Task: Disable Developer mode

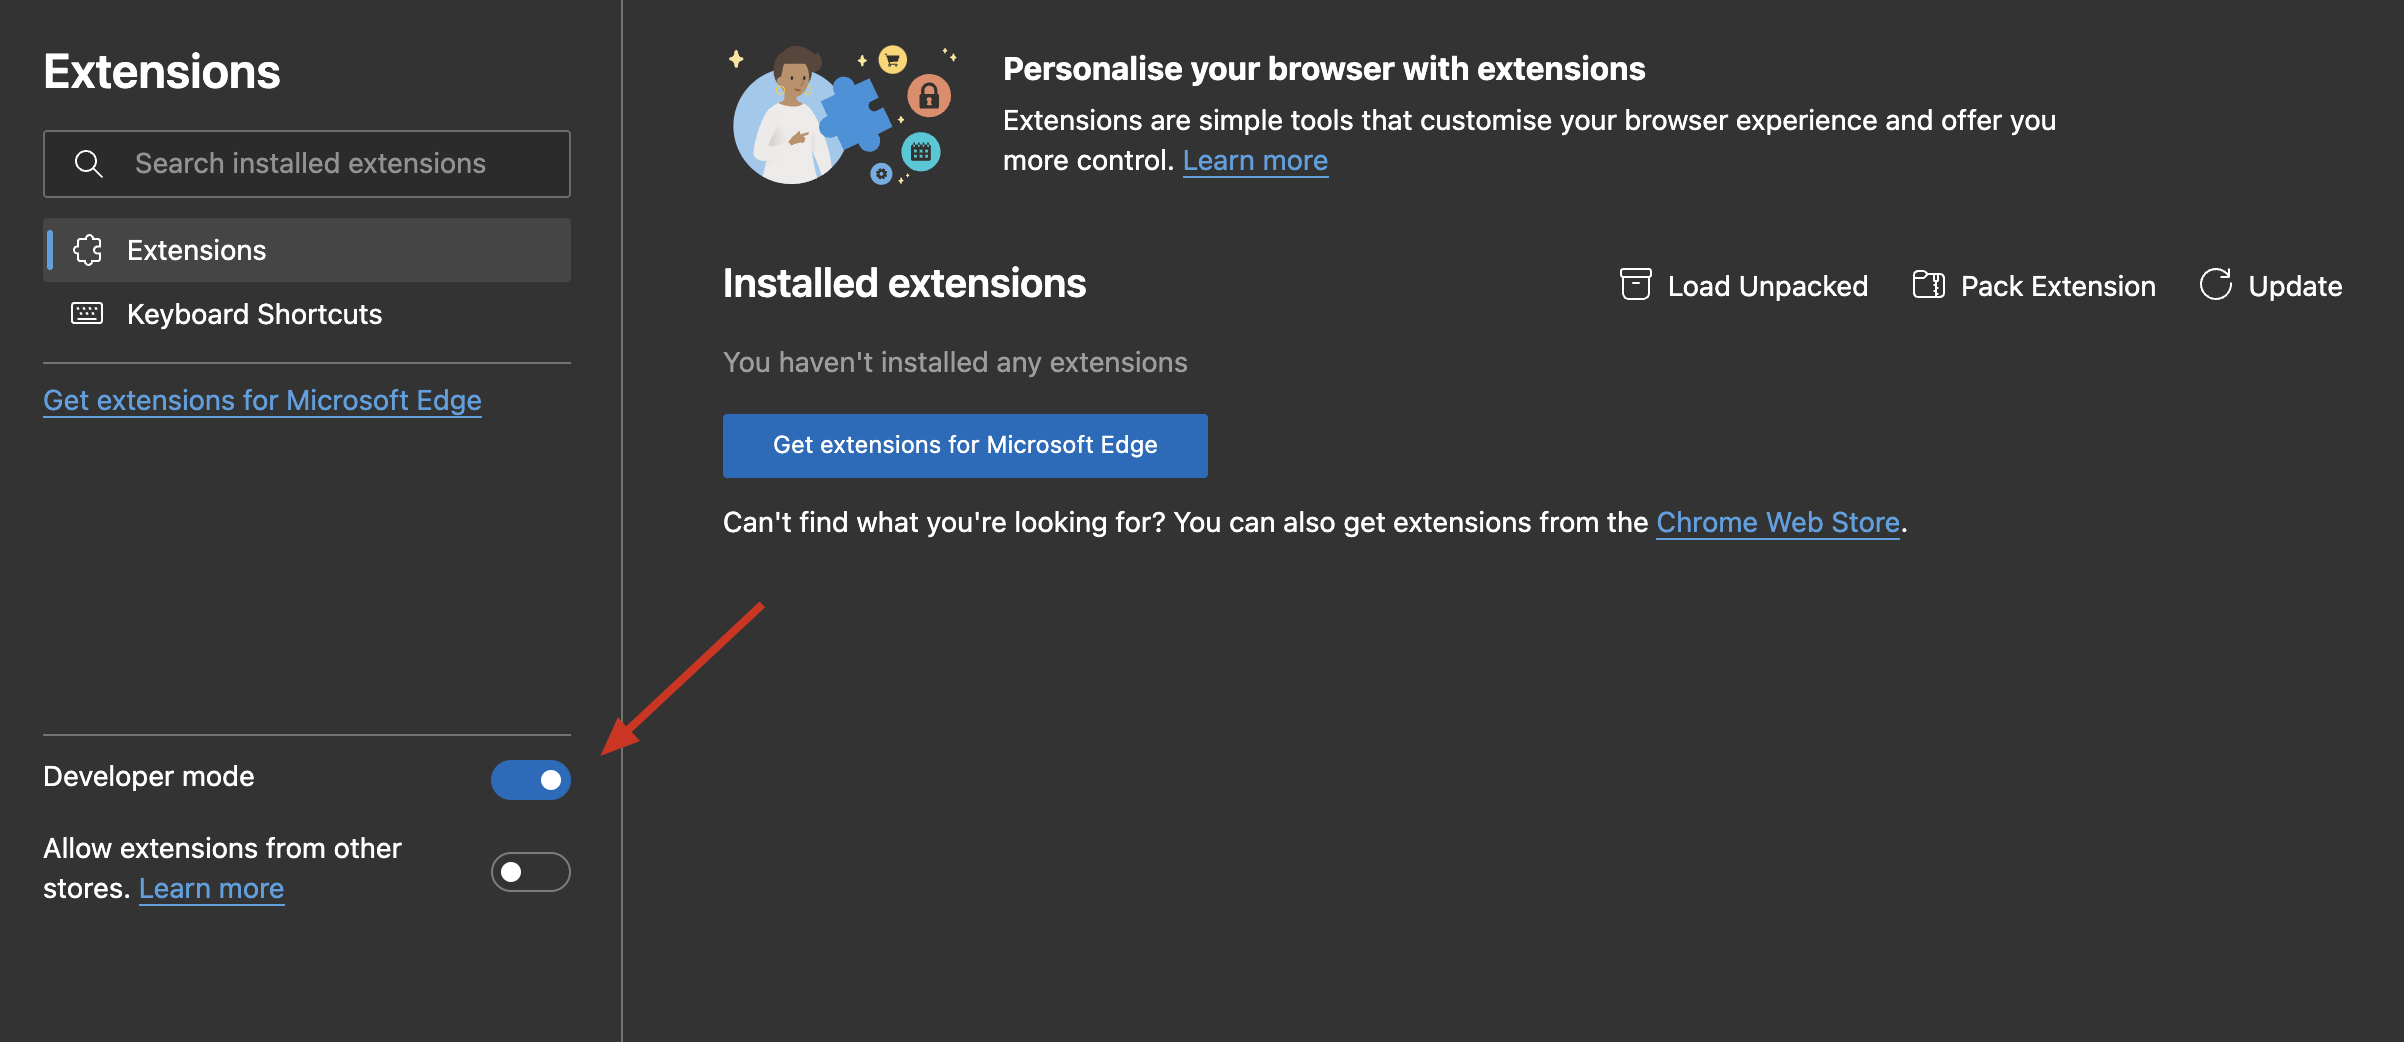Action: 531,780
